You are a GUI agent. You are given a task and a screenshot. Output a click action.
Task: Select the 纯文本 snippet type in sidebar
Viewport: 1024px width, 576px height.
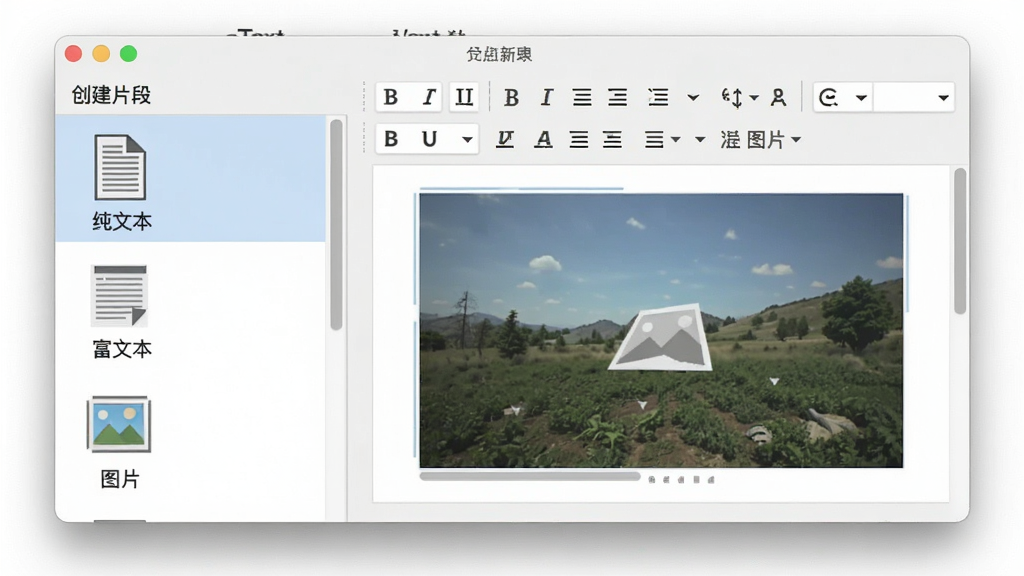point(191,179)
